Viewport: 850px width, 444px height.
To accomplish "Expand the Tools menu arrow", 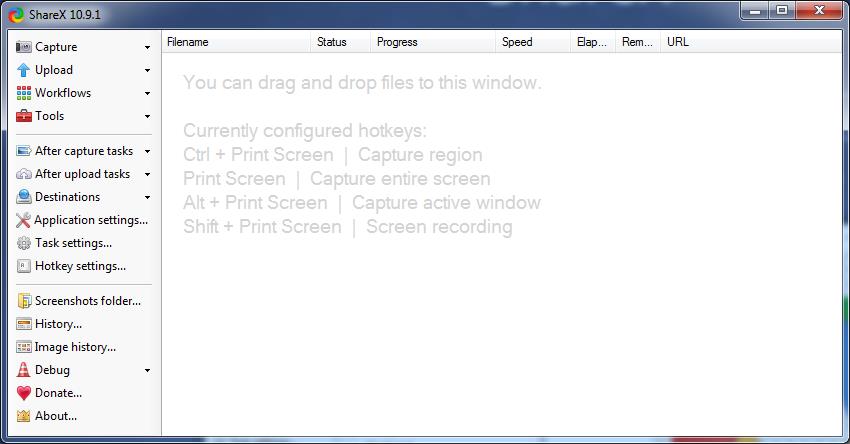I will [x=147, y=117].
